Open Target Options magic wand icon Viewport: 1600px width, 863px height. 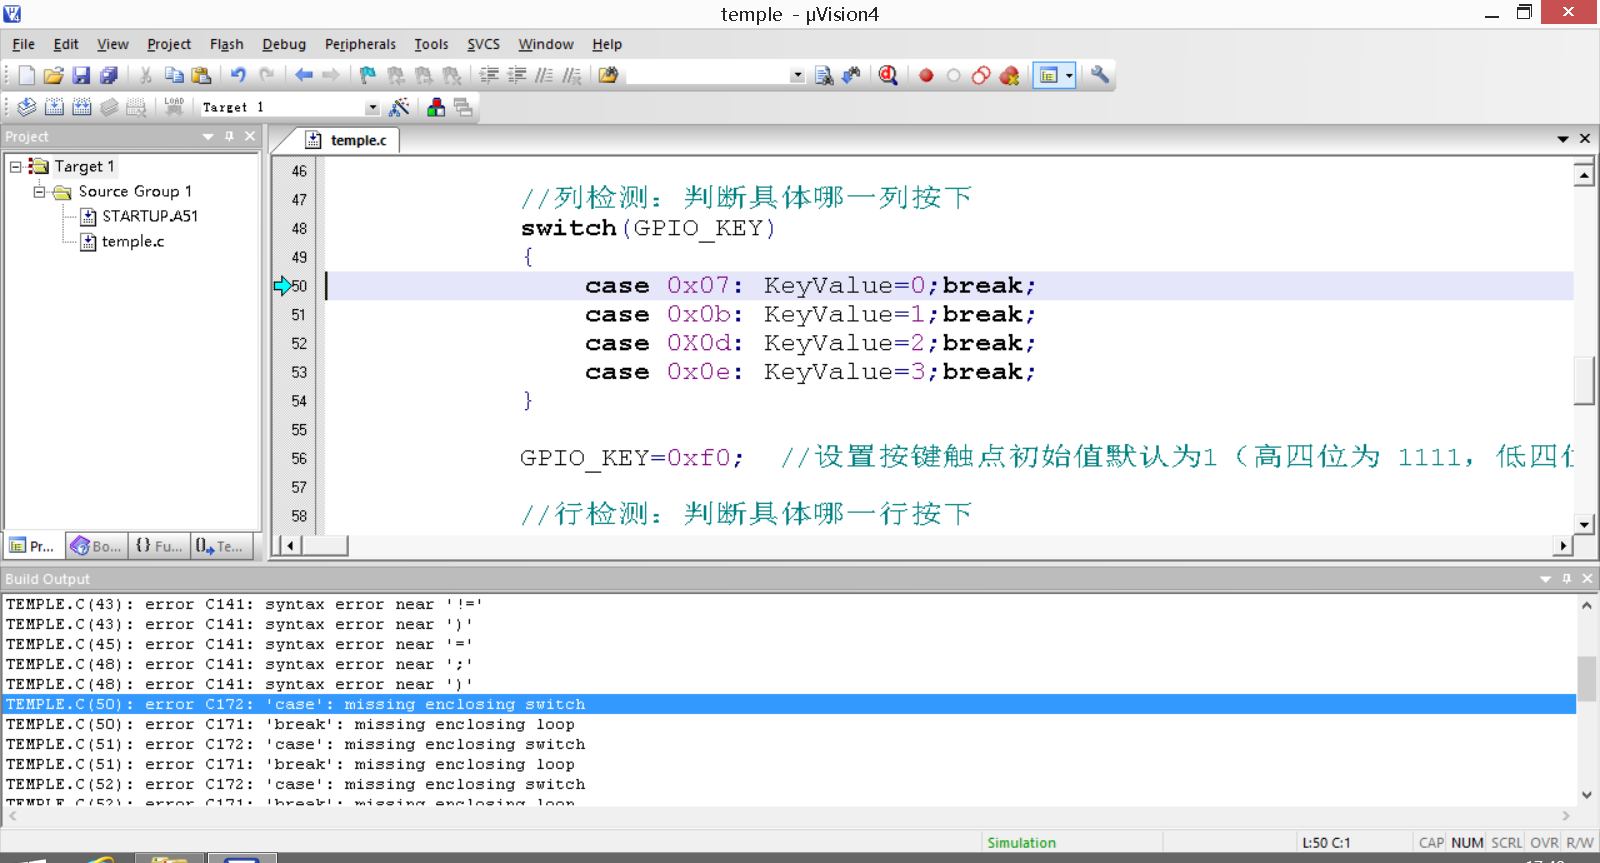(x=399, y=107)
